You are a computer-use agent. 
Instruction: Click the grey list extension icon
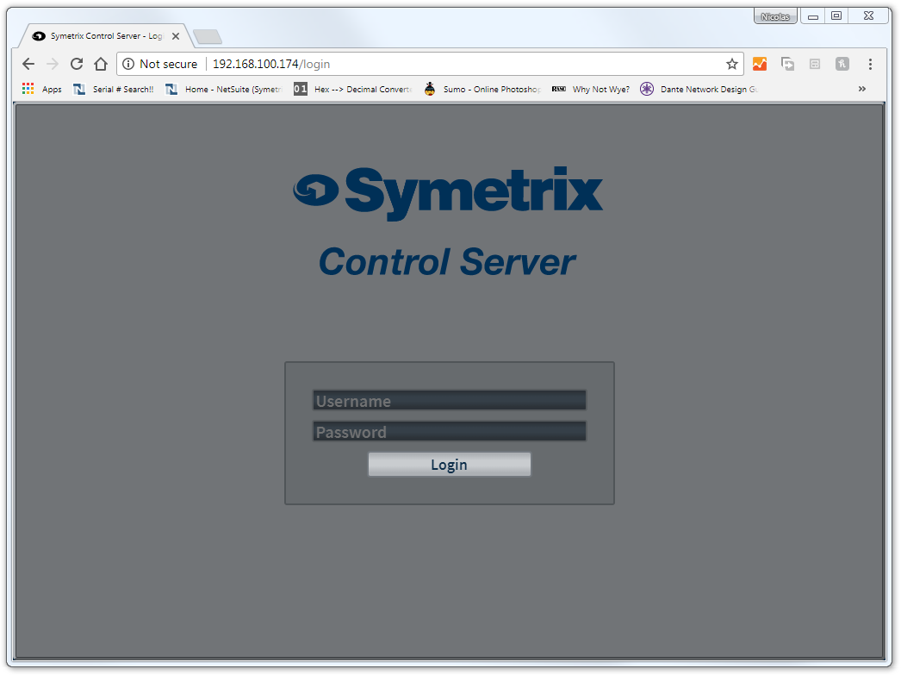pyautogui.click(x=815, y=64)
